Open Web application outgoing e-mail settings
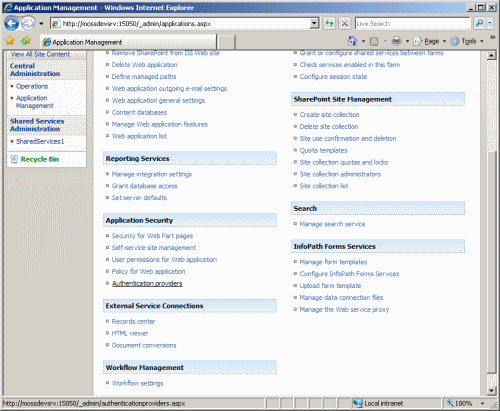This screenshot has height=411, width=500. coord(169,89)
